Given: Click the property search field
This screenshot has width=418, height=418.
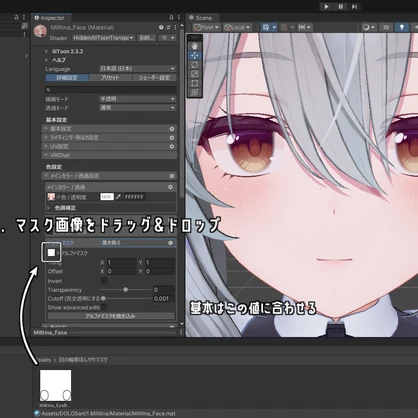Looking at the screenshot, I should (111, 90).
